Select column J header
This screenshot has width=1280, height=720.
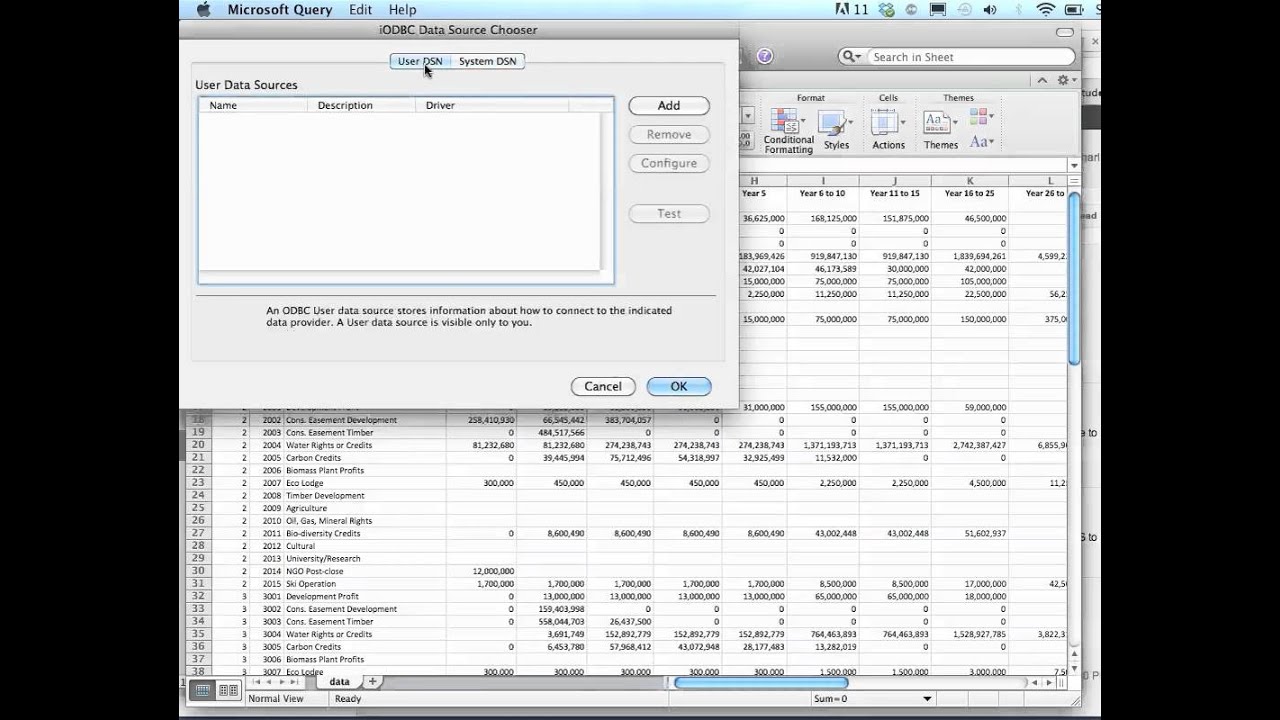pos(895,181)
